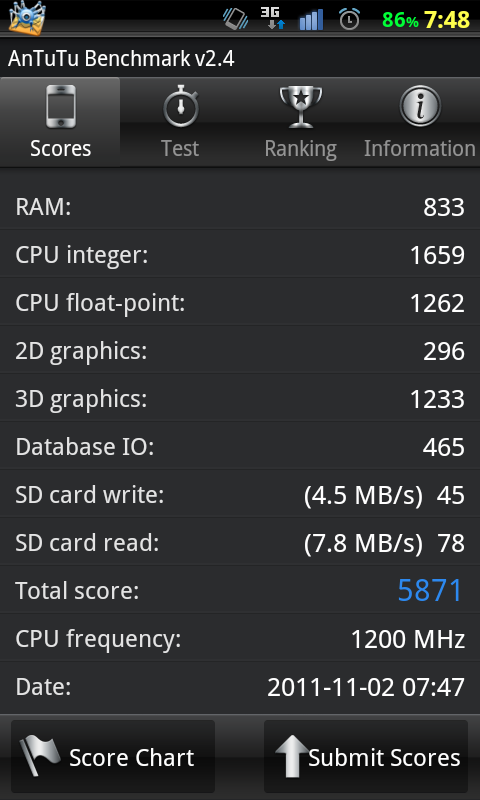Tap the signal strength bars icon
This screenshot has height=800, width=480.
311,19
